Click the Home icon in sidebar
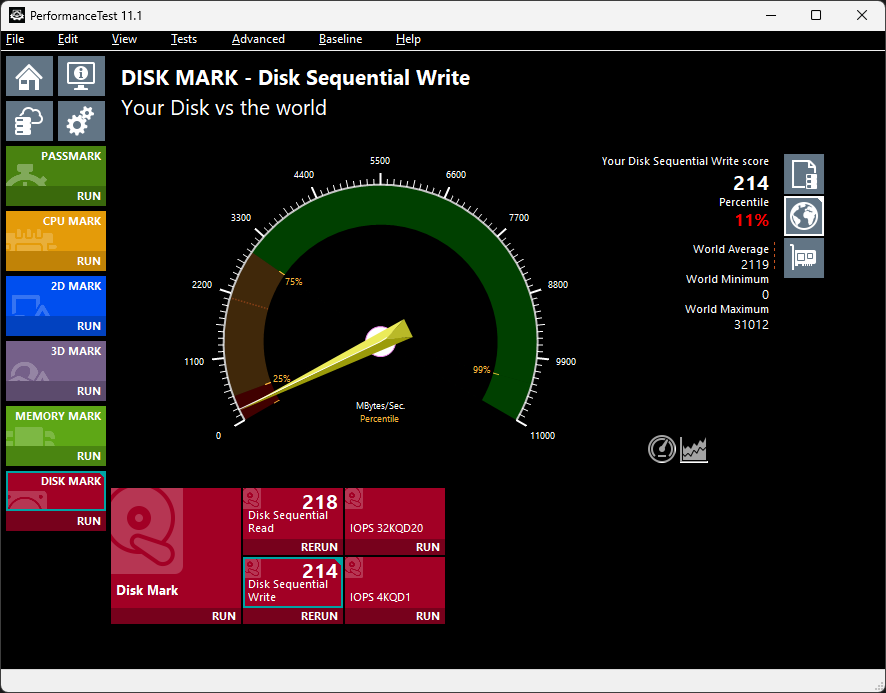This screenshot has width=886, height=693. 30,75
